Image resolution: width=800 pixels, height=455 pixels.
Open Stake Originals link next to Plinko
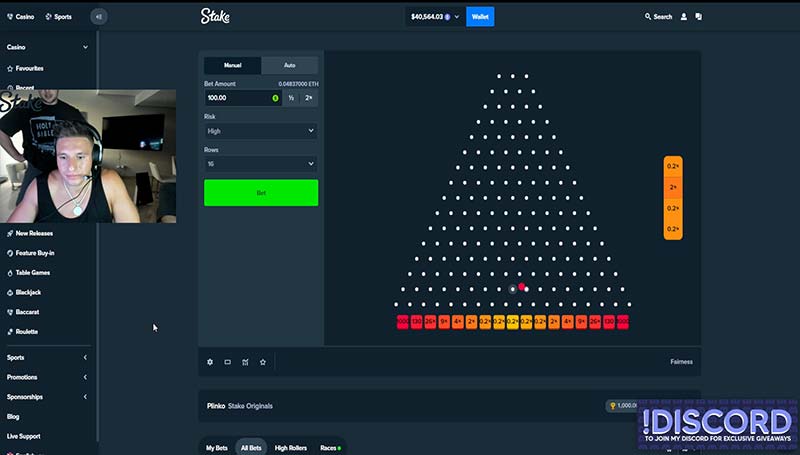[250, 406]
